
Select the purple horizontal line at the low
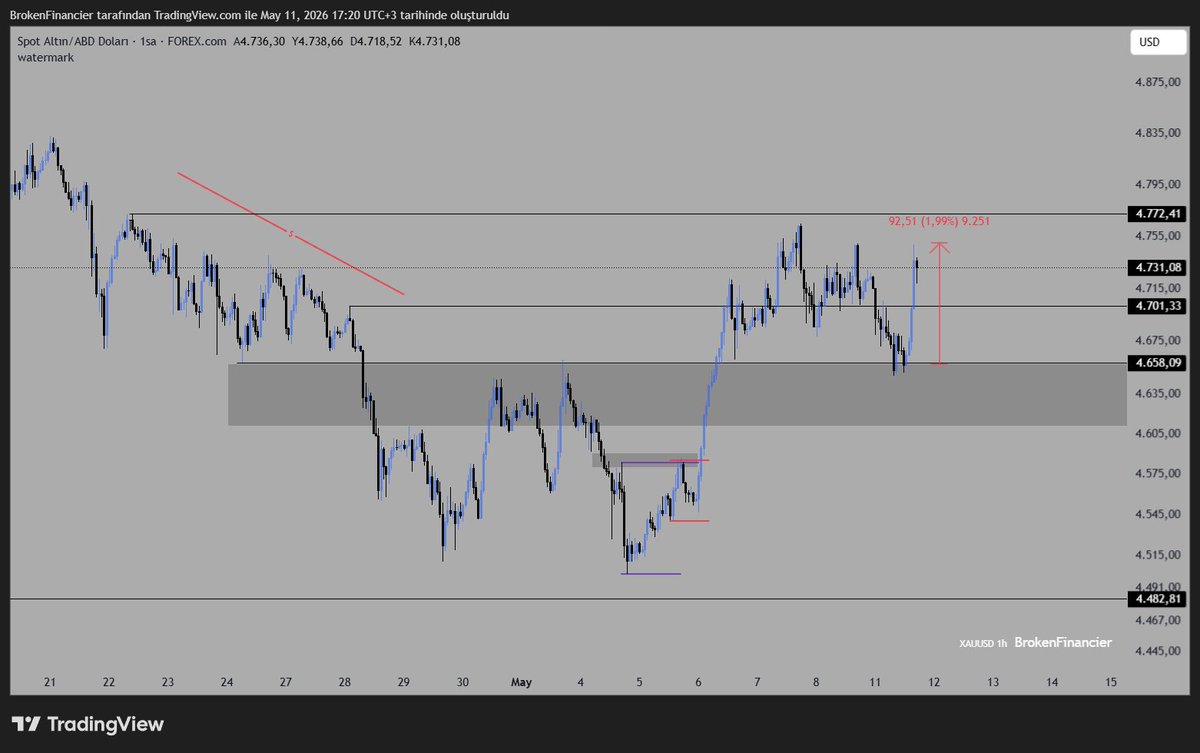click(x=651, y=574)
